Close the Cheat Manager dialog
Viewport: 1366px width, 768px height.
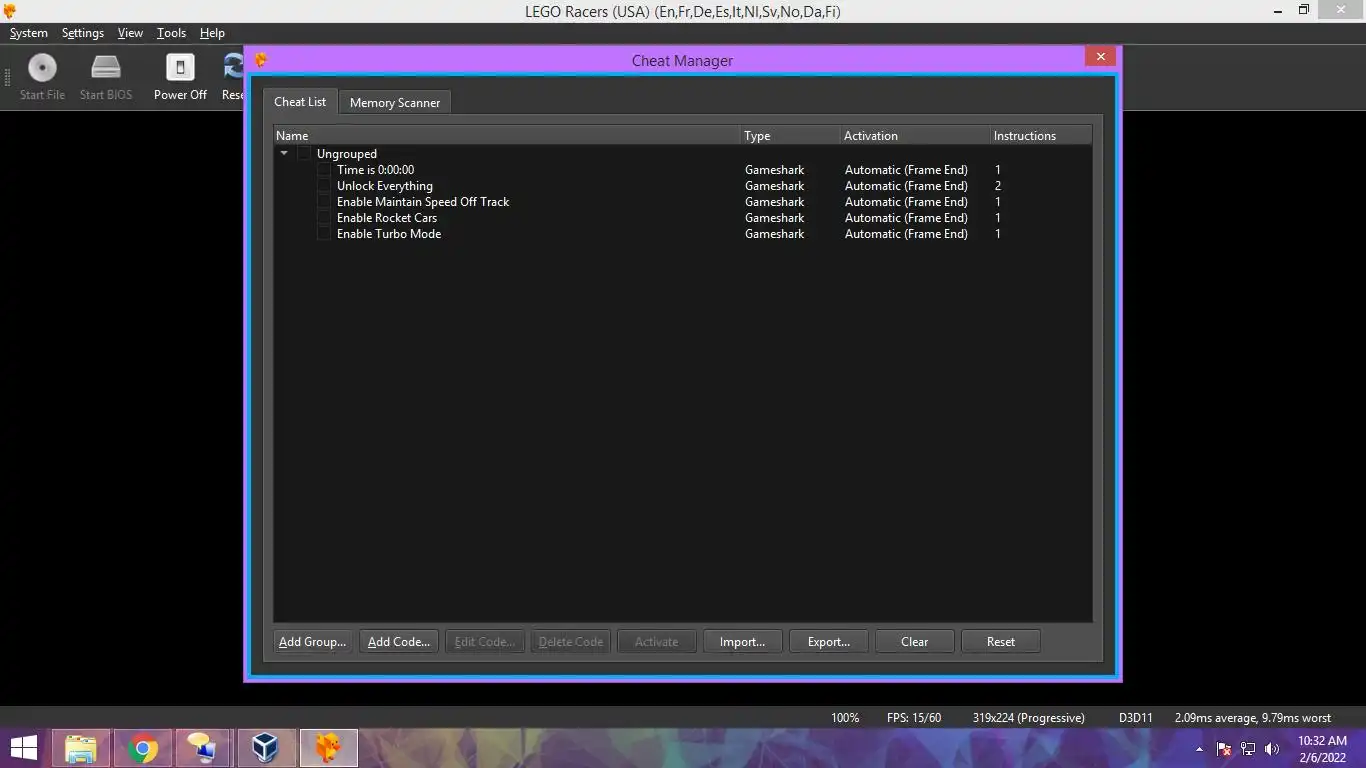point(1100,57)
